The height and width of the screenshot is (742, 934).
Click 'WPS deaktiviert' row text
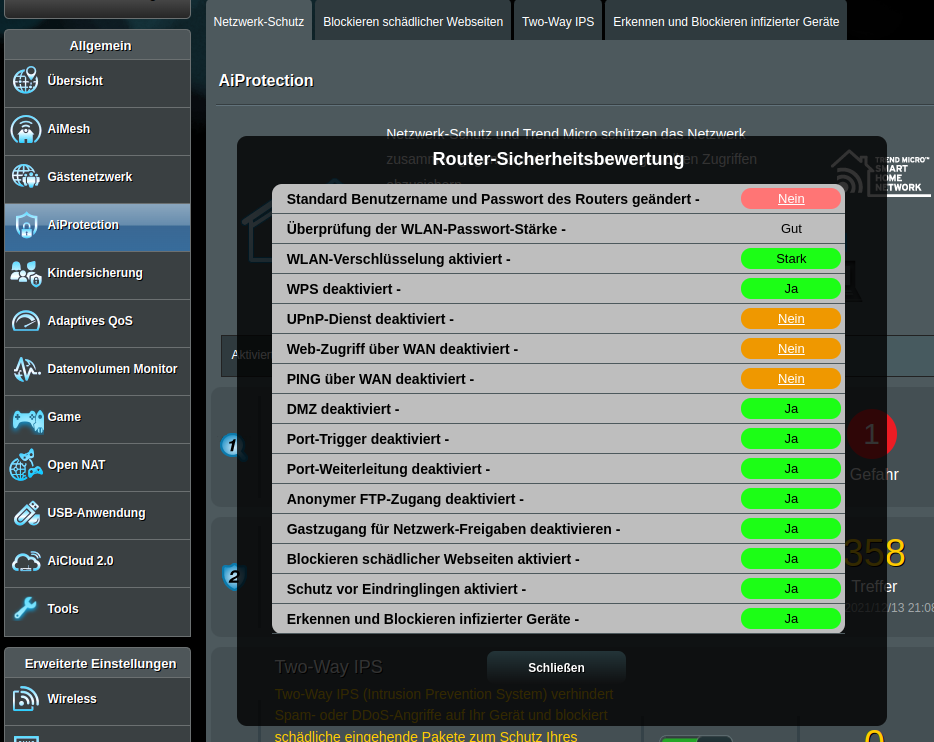click(344, 289)
